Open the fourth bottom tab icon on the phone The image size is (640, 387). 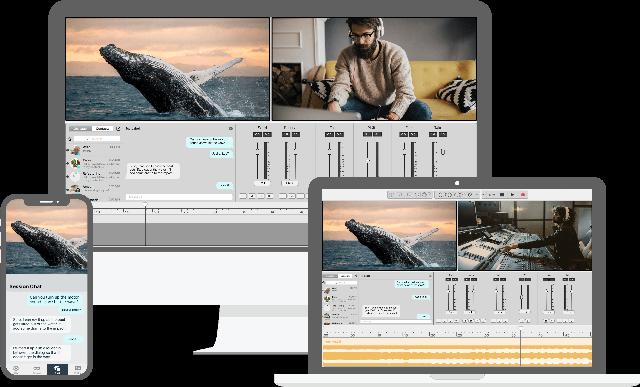78,369
